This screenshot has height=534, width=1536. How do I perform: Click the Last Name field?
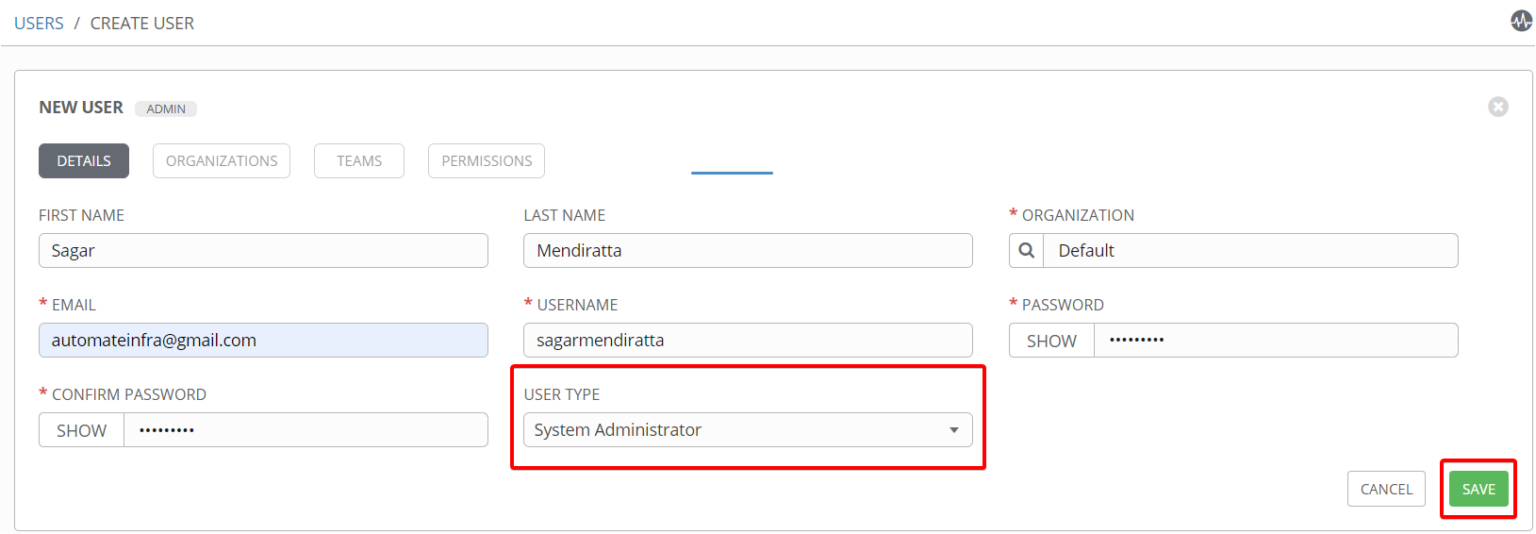[x=747, y=251]
